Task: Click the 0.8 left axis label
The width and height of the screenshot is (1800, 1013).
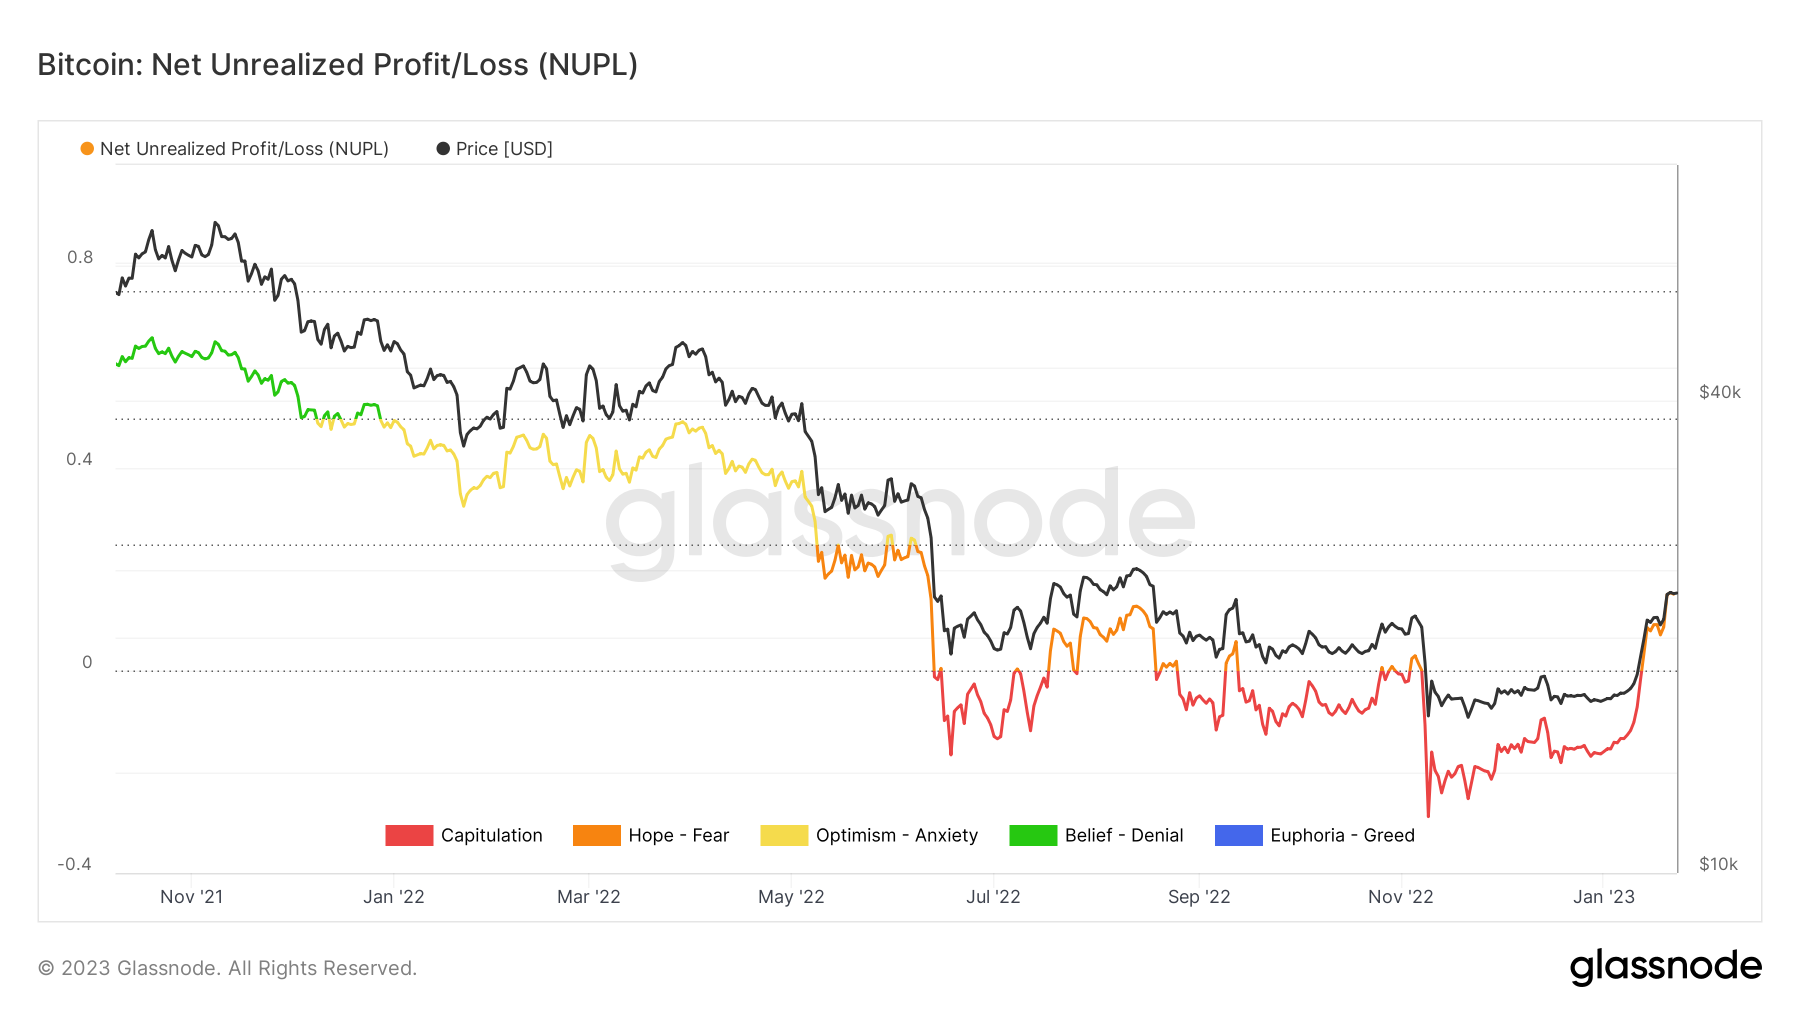Action: tap(80, 258)
